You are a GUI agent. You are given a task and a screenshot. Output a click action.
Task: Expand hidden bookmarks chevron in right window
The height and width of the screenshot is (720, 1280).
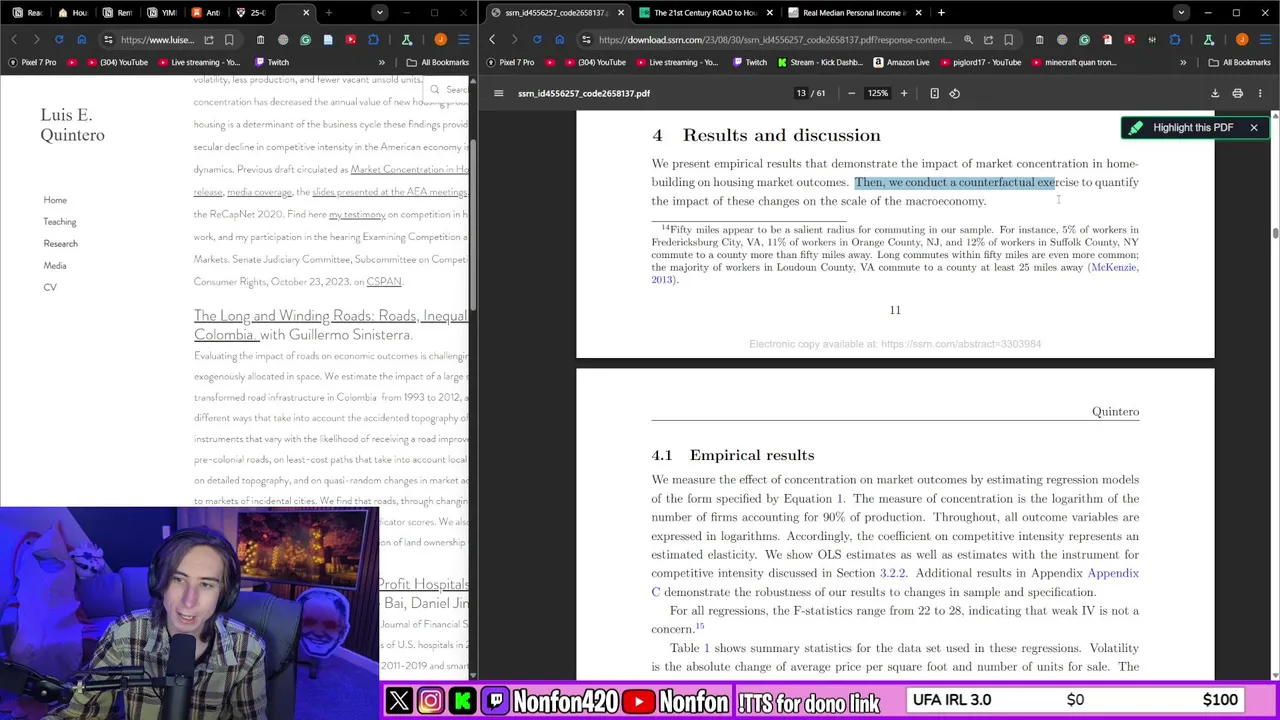(x=1183, y=62)
